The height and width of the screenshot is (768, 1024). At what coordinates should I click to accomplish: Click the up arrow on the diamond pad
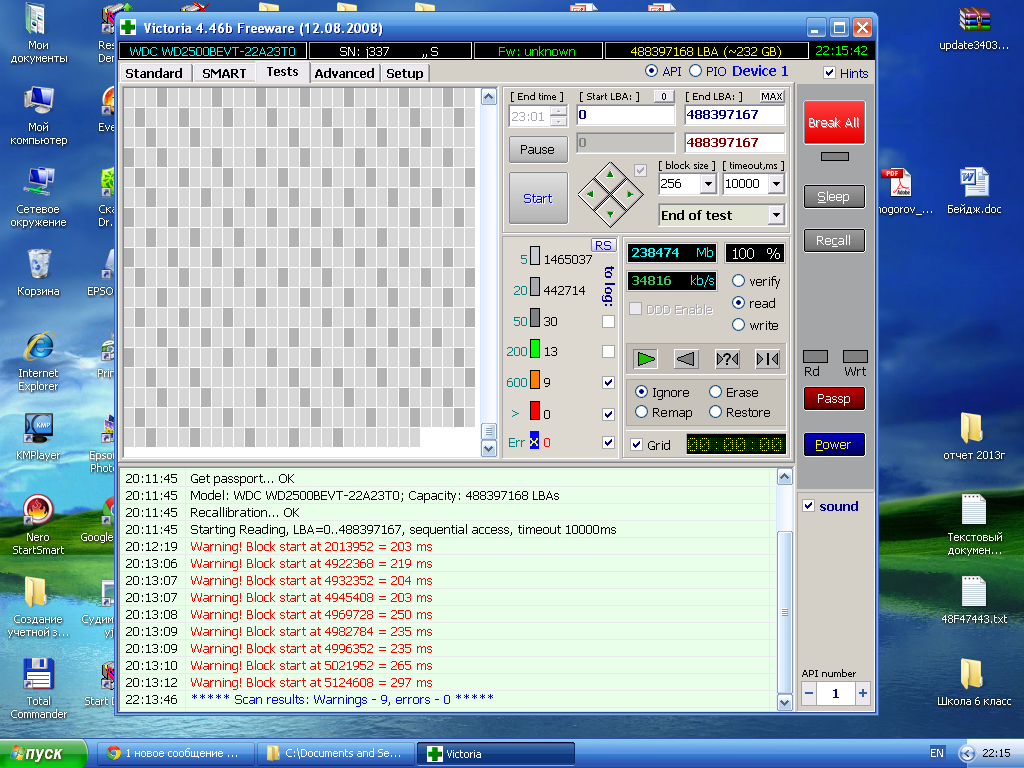[x=610, y=174]
